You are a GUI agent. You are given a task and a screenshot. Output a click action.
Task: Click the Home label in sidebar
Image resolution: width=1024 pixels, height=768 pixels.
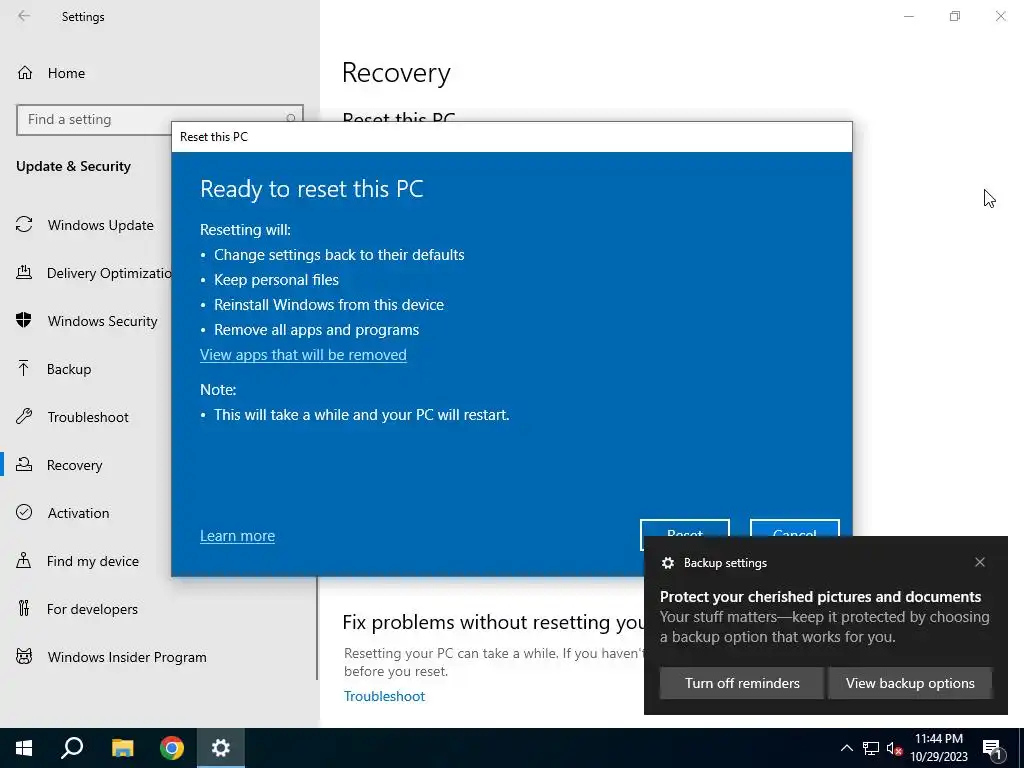pyautogui.click(x=66, y=73)
